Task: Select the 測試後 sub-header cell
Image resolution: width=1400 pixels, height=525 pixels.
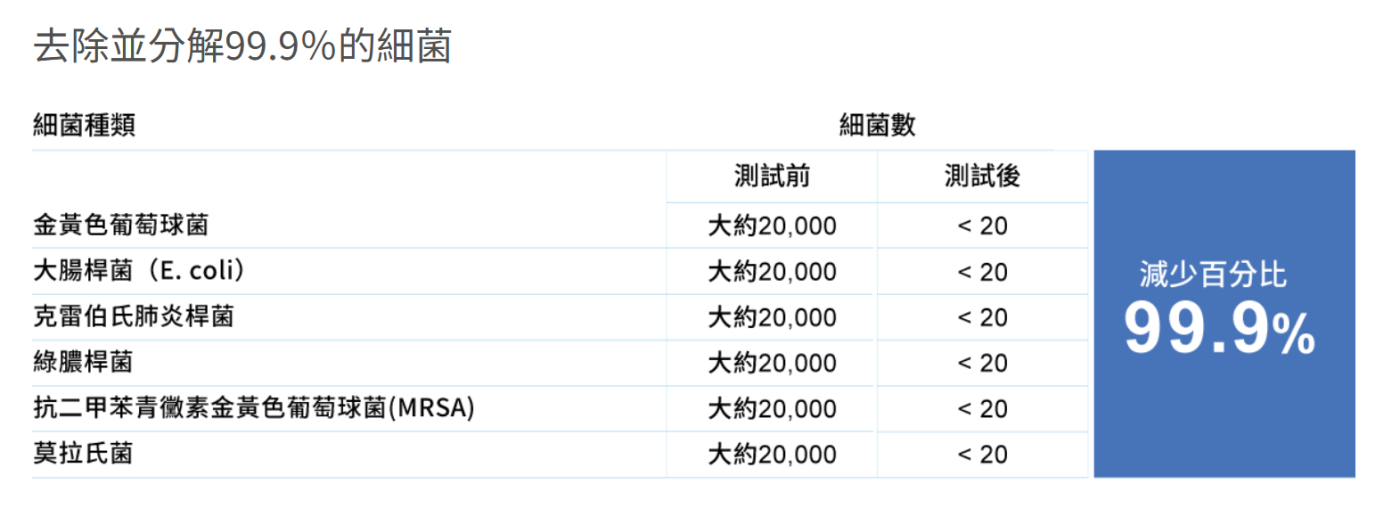Action: pos(982,177)
